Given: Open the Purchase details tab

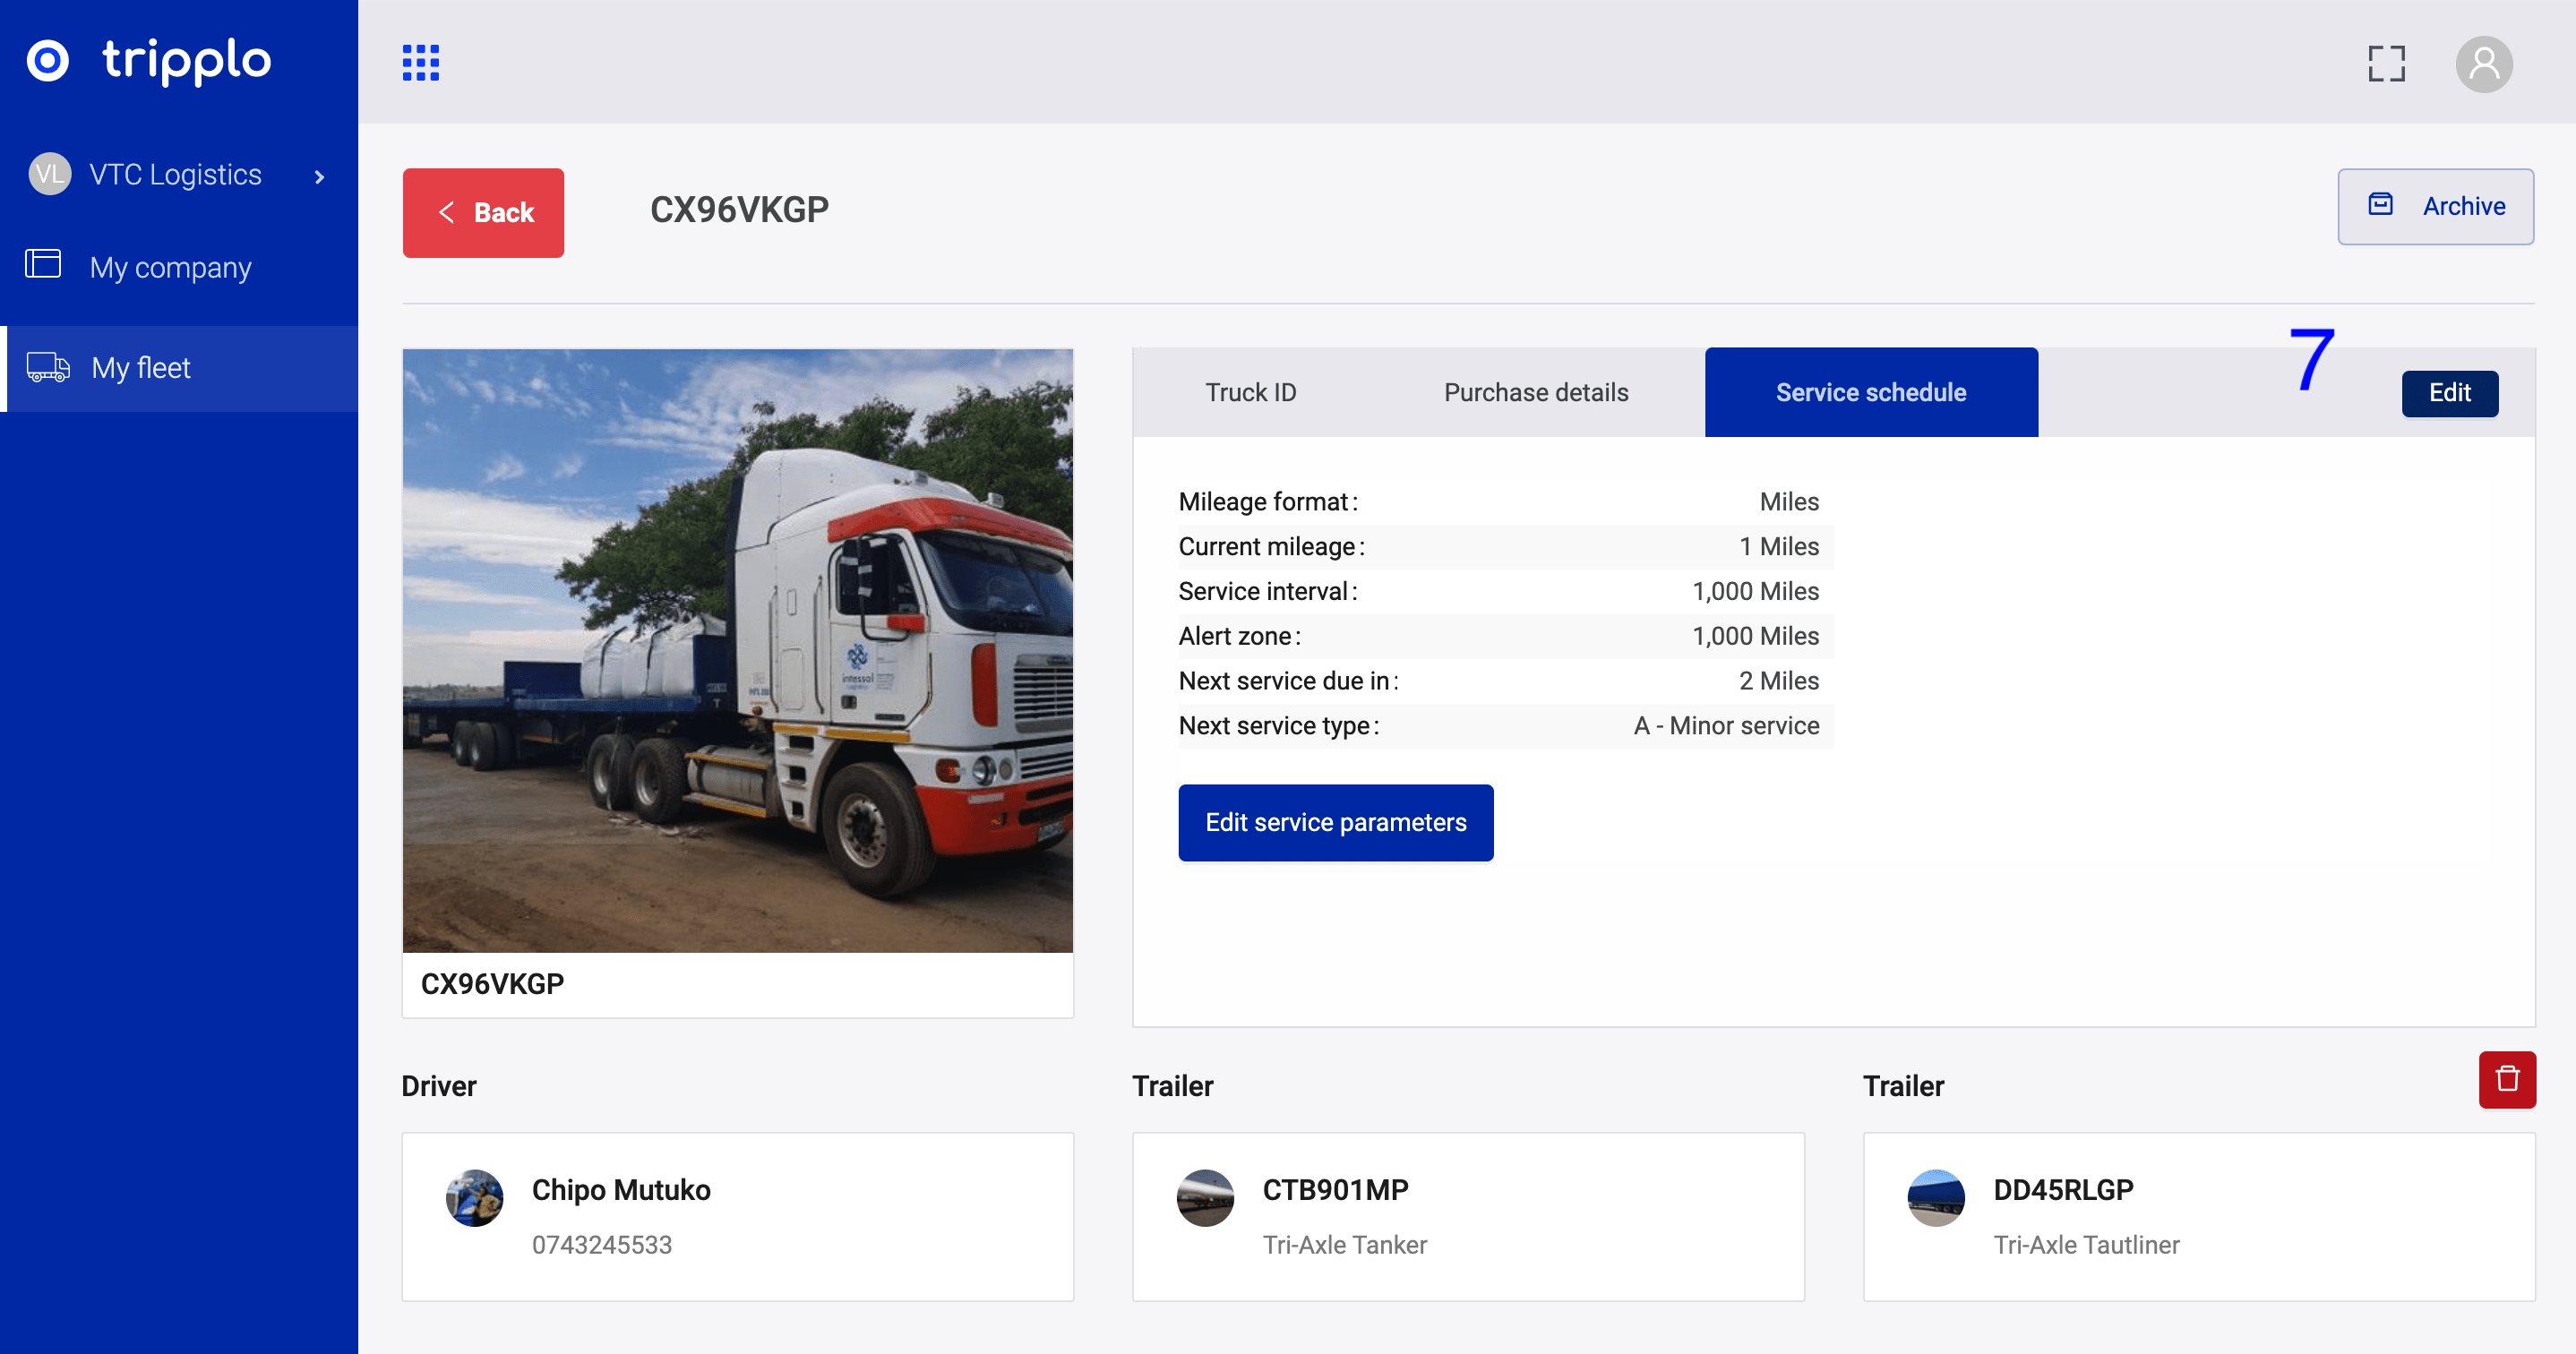Looking at the screenshot, I should (1535, 392).
